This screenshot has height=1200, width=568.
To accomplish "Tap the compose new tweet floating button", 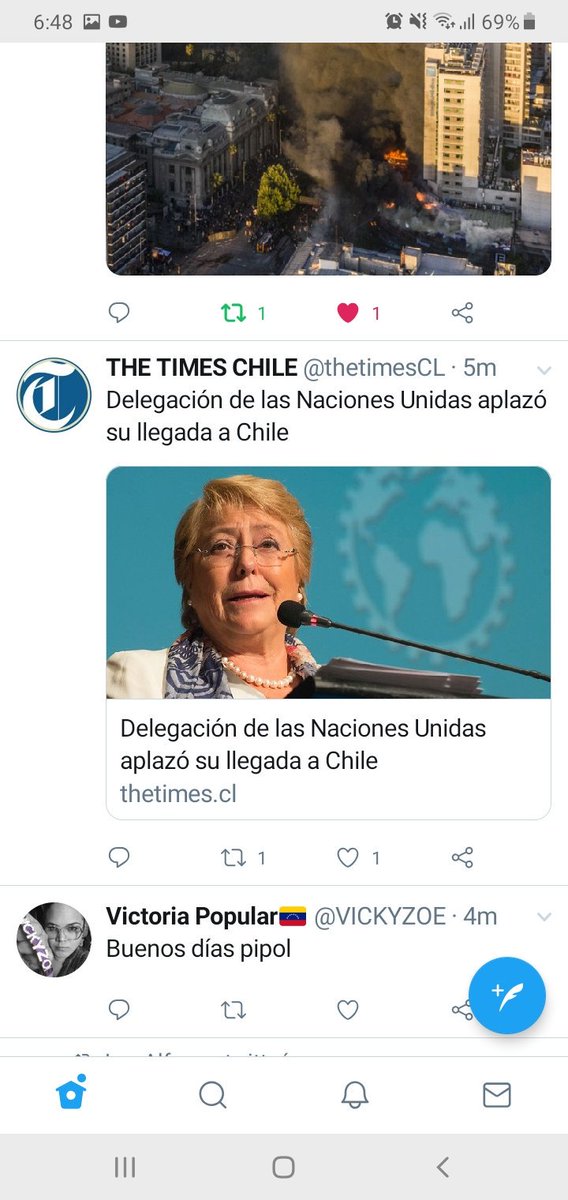I will pos(507,995).
